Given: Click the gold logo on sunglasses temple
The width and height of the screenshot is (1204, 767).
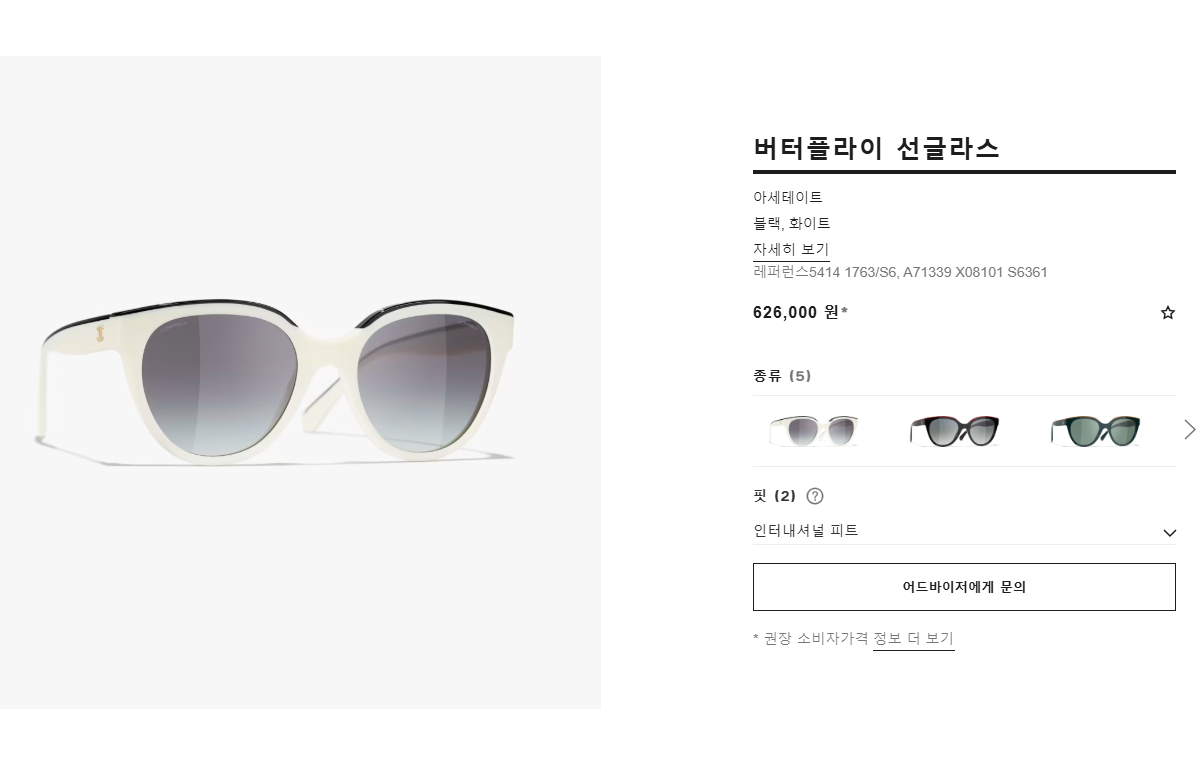Looking at the screenshot, I should [99, 334].
